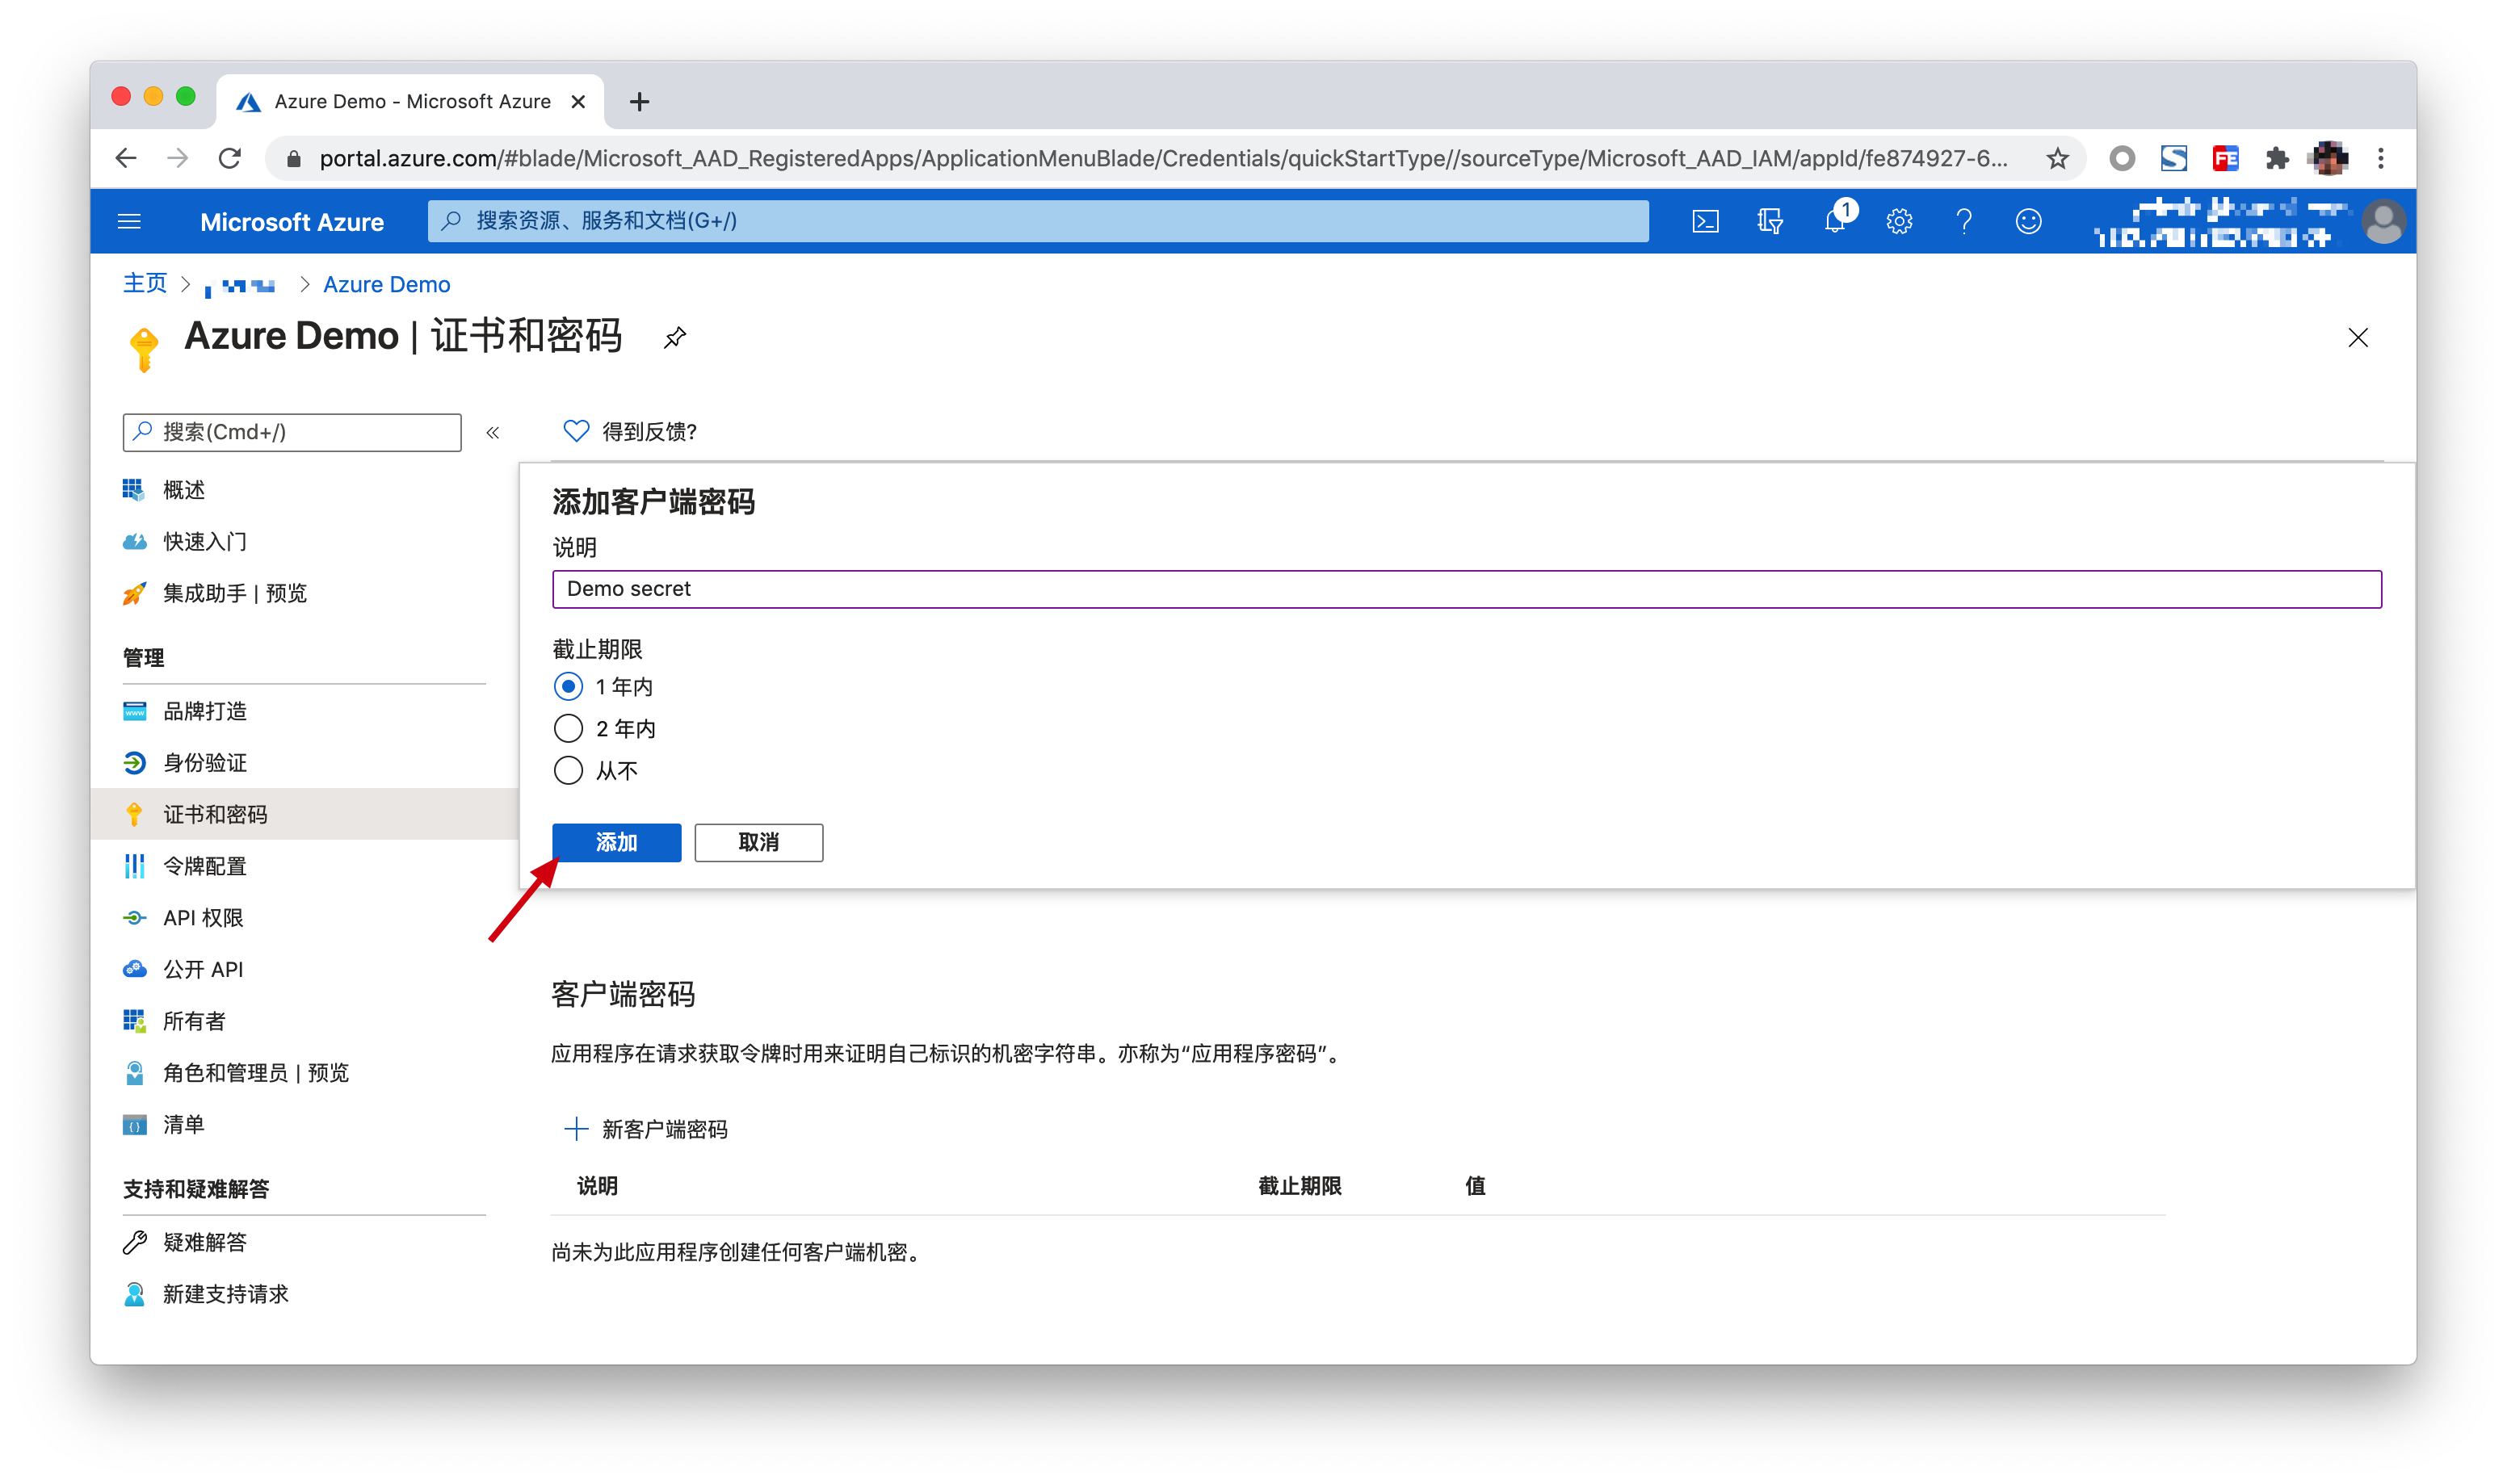Open portal settings gear icon
This screenshot has width=2507, height=1484.
[x=1899, y=221]
